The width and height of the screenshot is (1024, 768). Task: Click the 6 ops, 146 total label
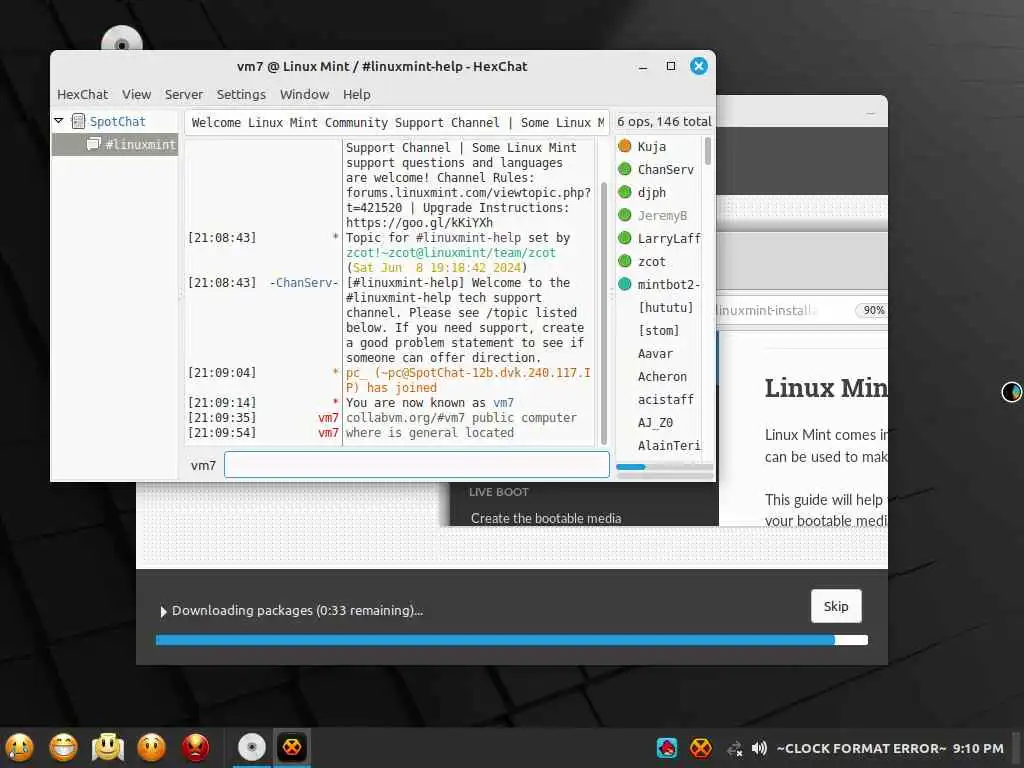pyautogui.click(x=664, y=122)
